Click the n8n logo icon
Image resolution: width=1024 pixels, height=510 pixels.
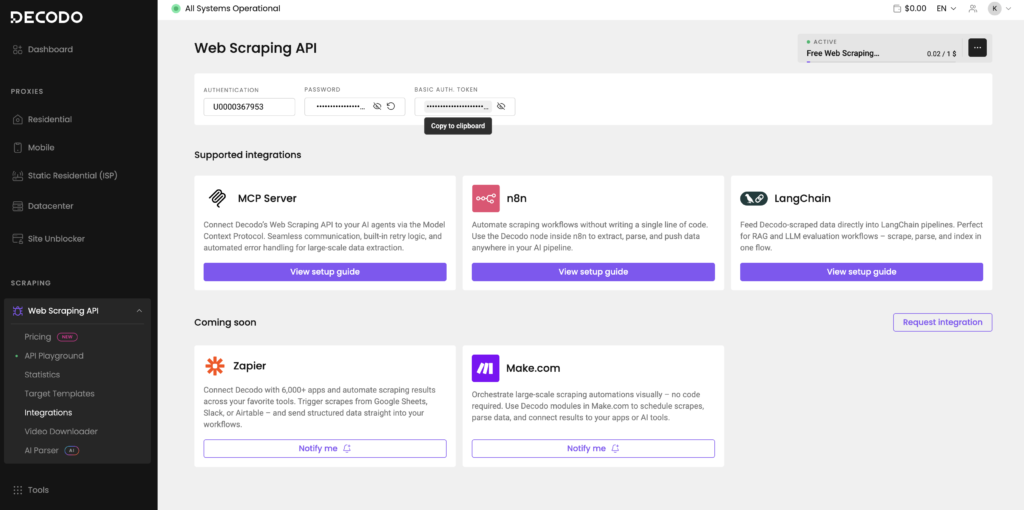click(485, 198)
